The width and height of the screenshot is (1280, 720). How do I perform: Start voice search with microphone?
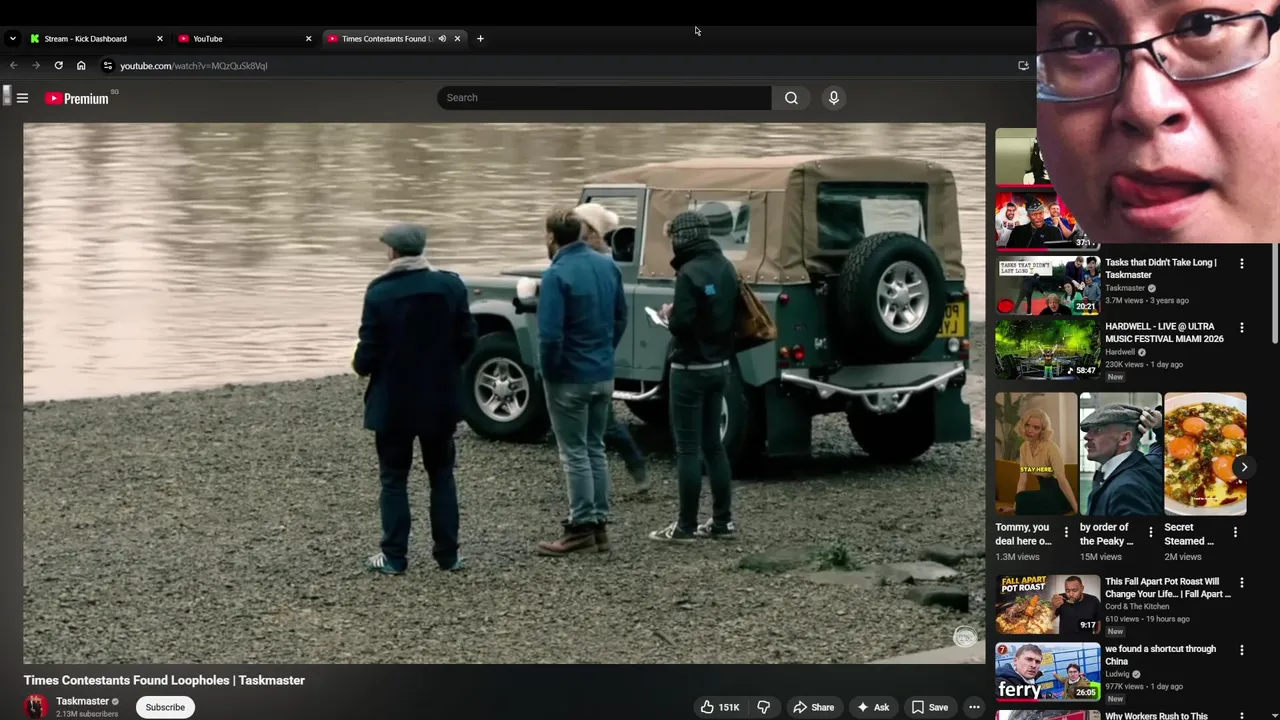833,97
